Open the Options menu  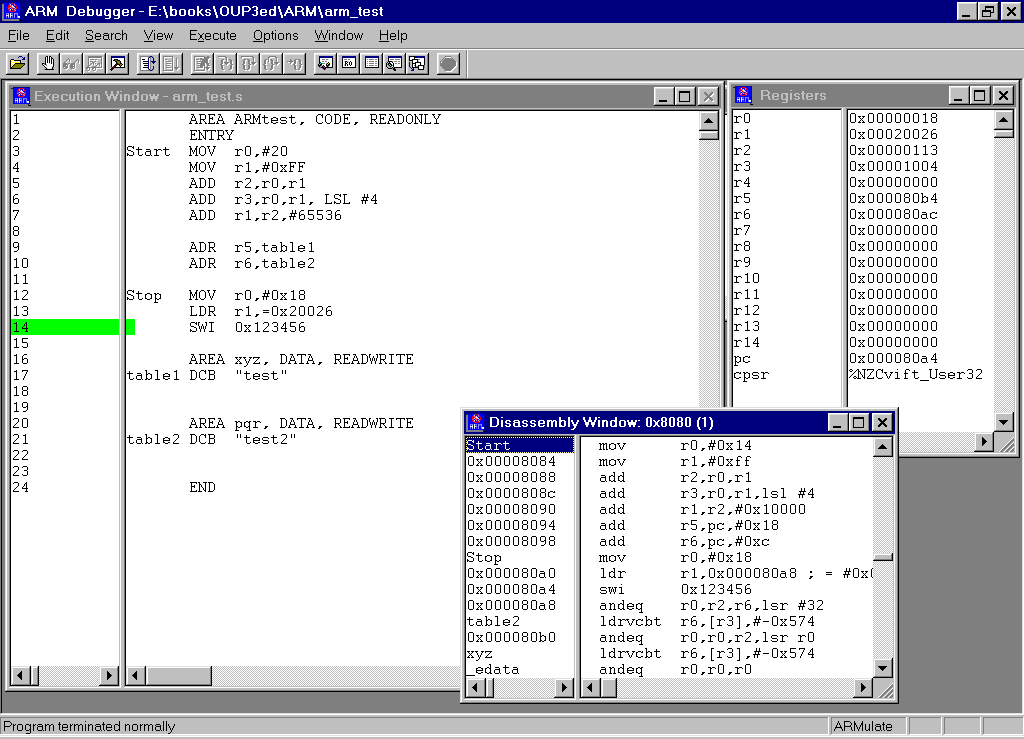click(275, 35)
